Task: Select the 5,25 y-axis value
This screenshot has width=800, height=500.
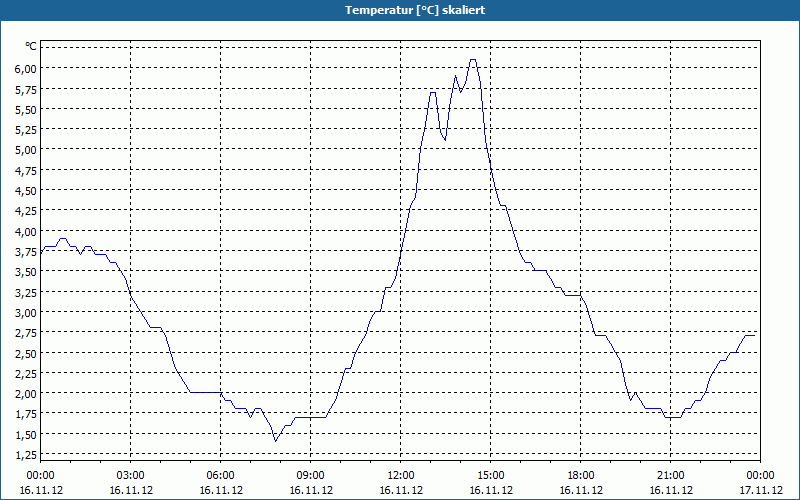Action: click(27, 129)
